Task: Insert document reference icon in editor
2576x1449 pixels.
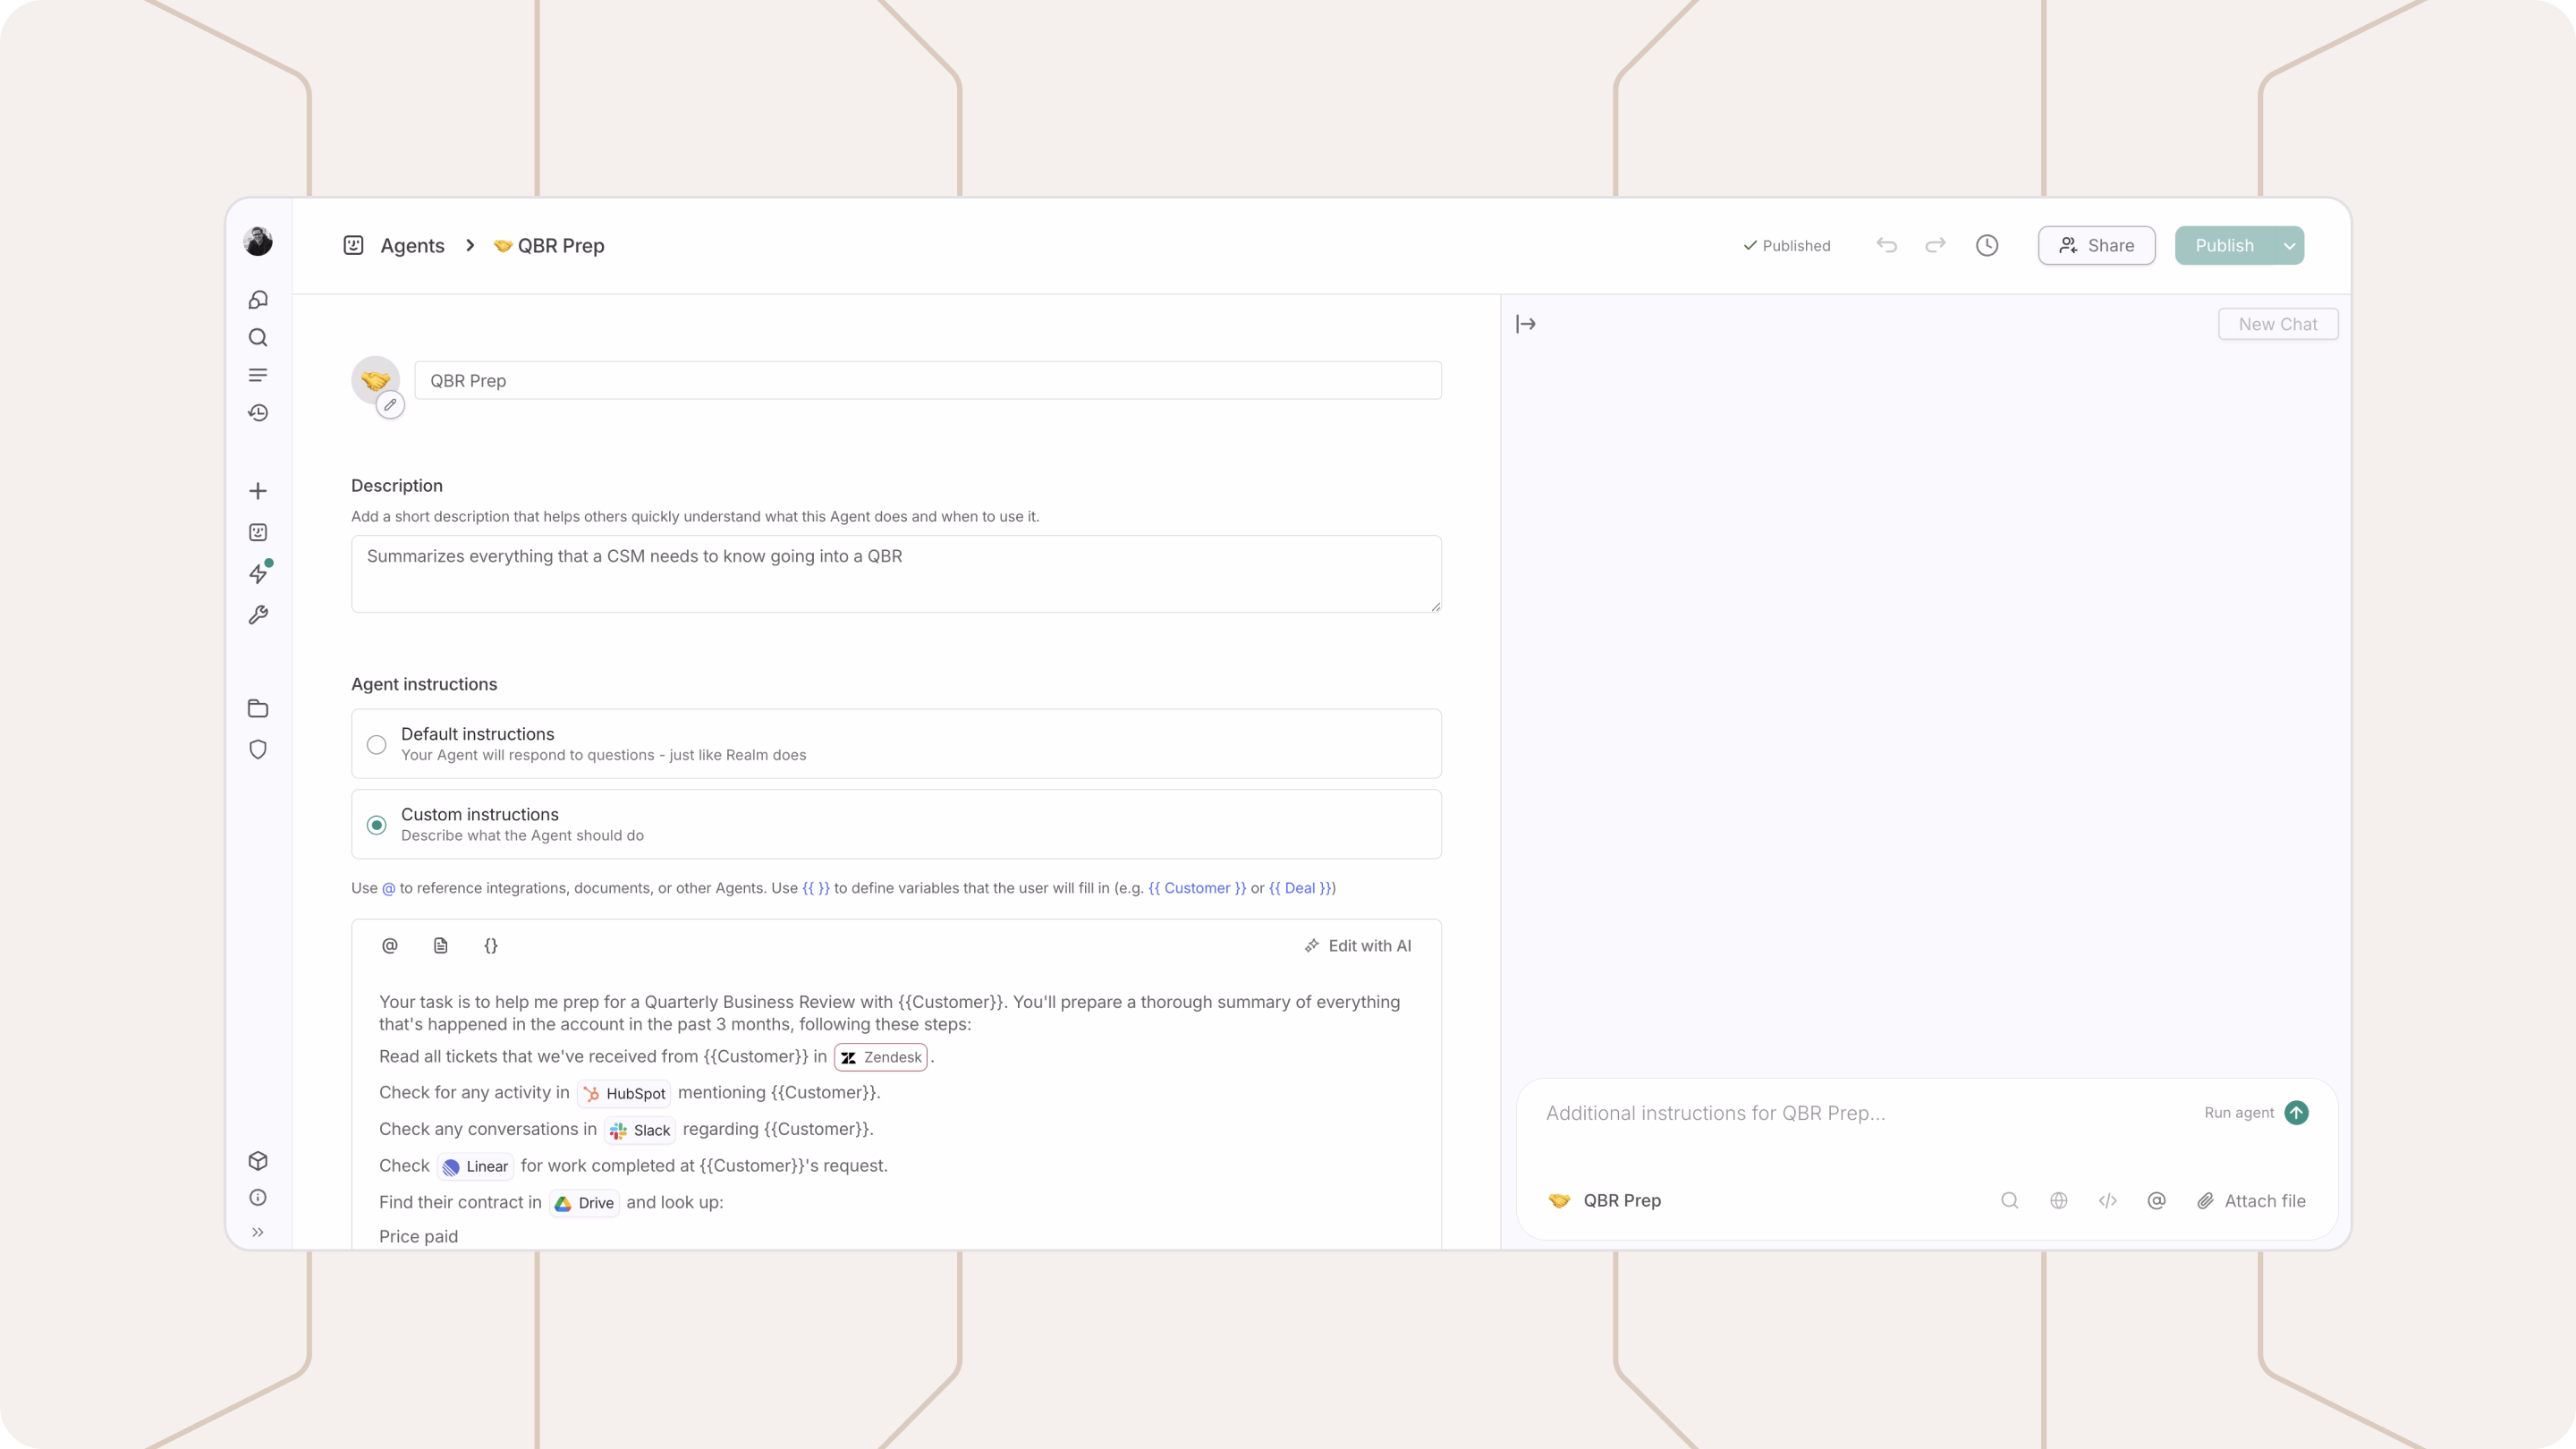Action: [440, 945]
